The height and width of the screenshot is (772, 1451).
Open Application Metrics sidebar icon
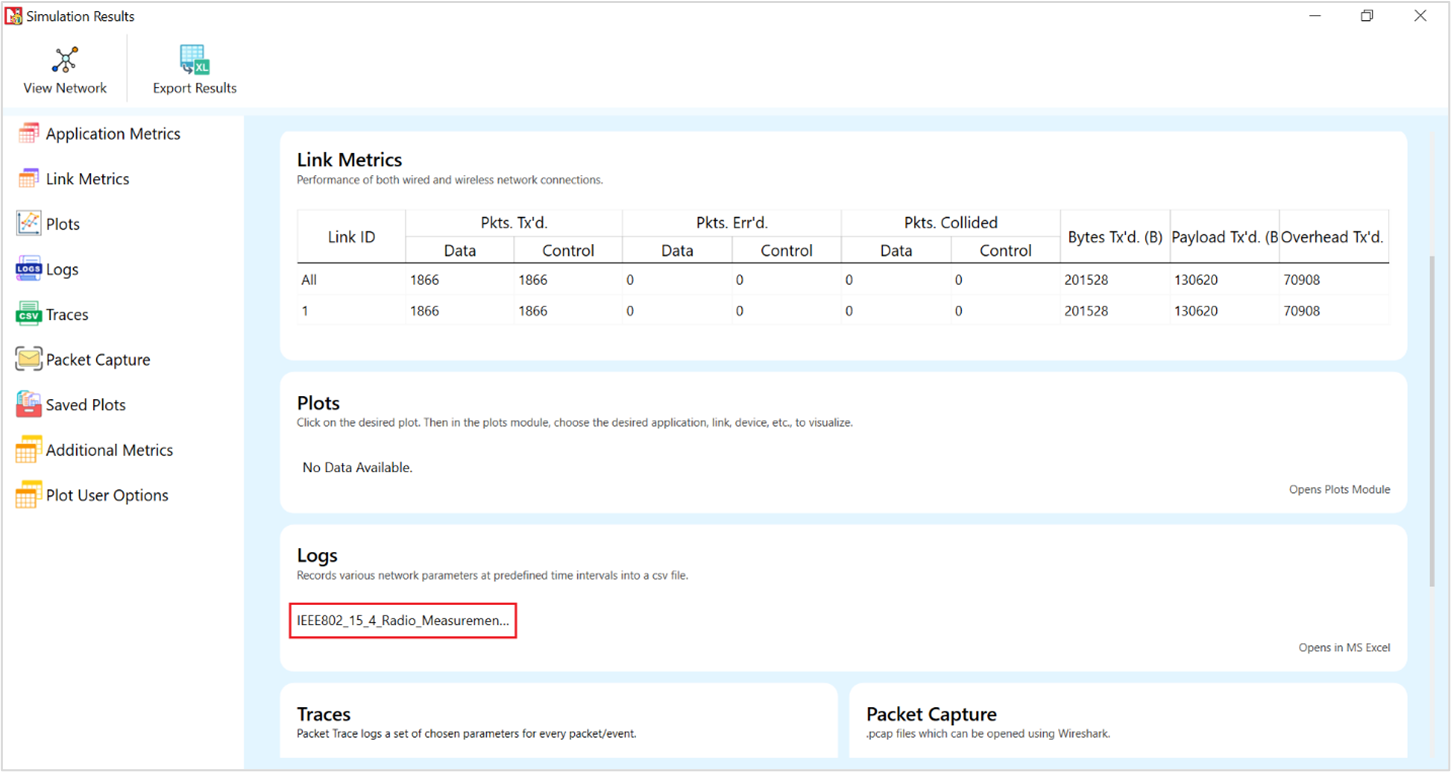pos(29,134)
